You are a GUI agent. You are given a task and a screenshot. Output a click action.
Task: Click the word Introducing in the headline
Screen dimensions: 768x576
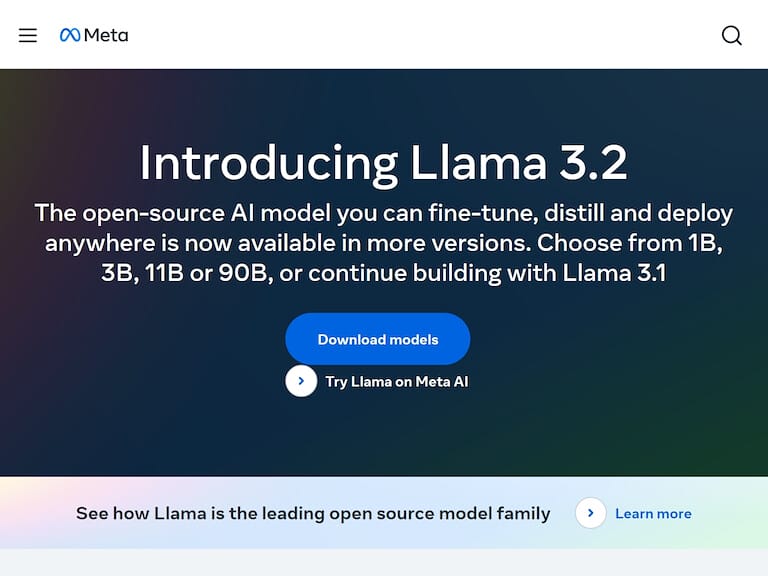(x=268, y=163)
